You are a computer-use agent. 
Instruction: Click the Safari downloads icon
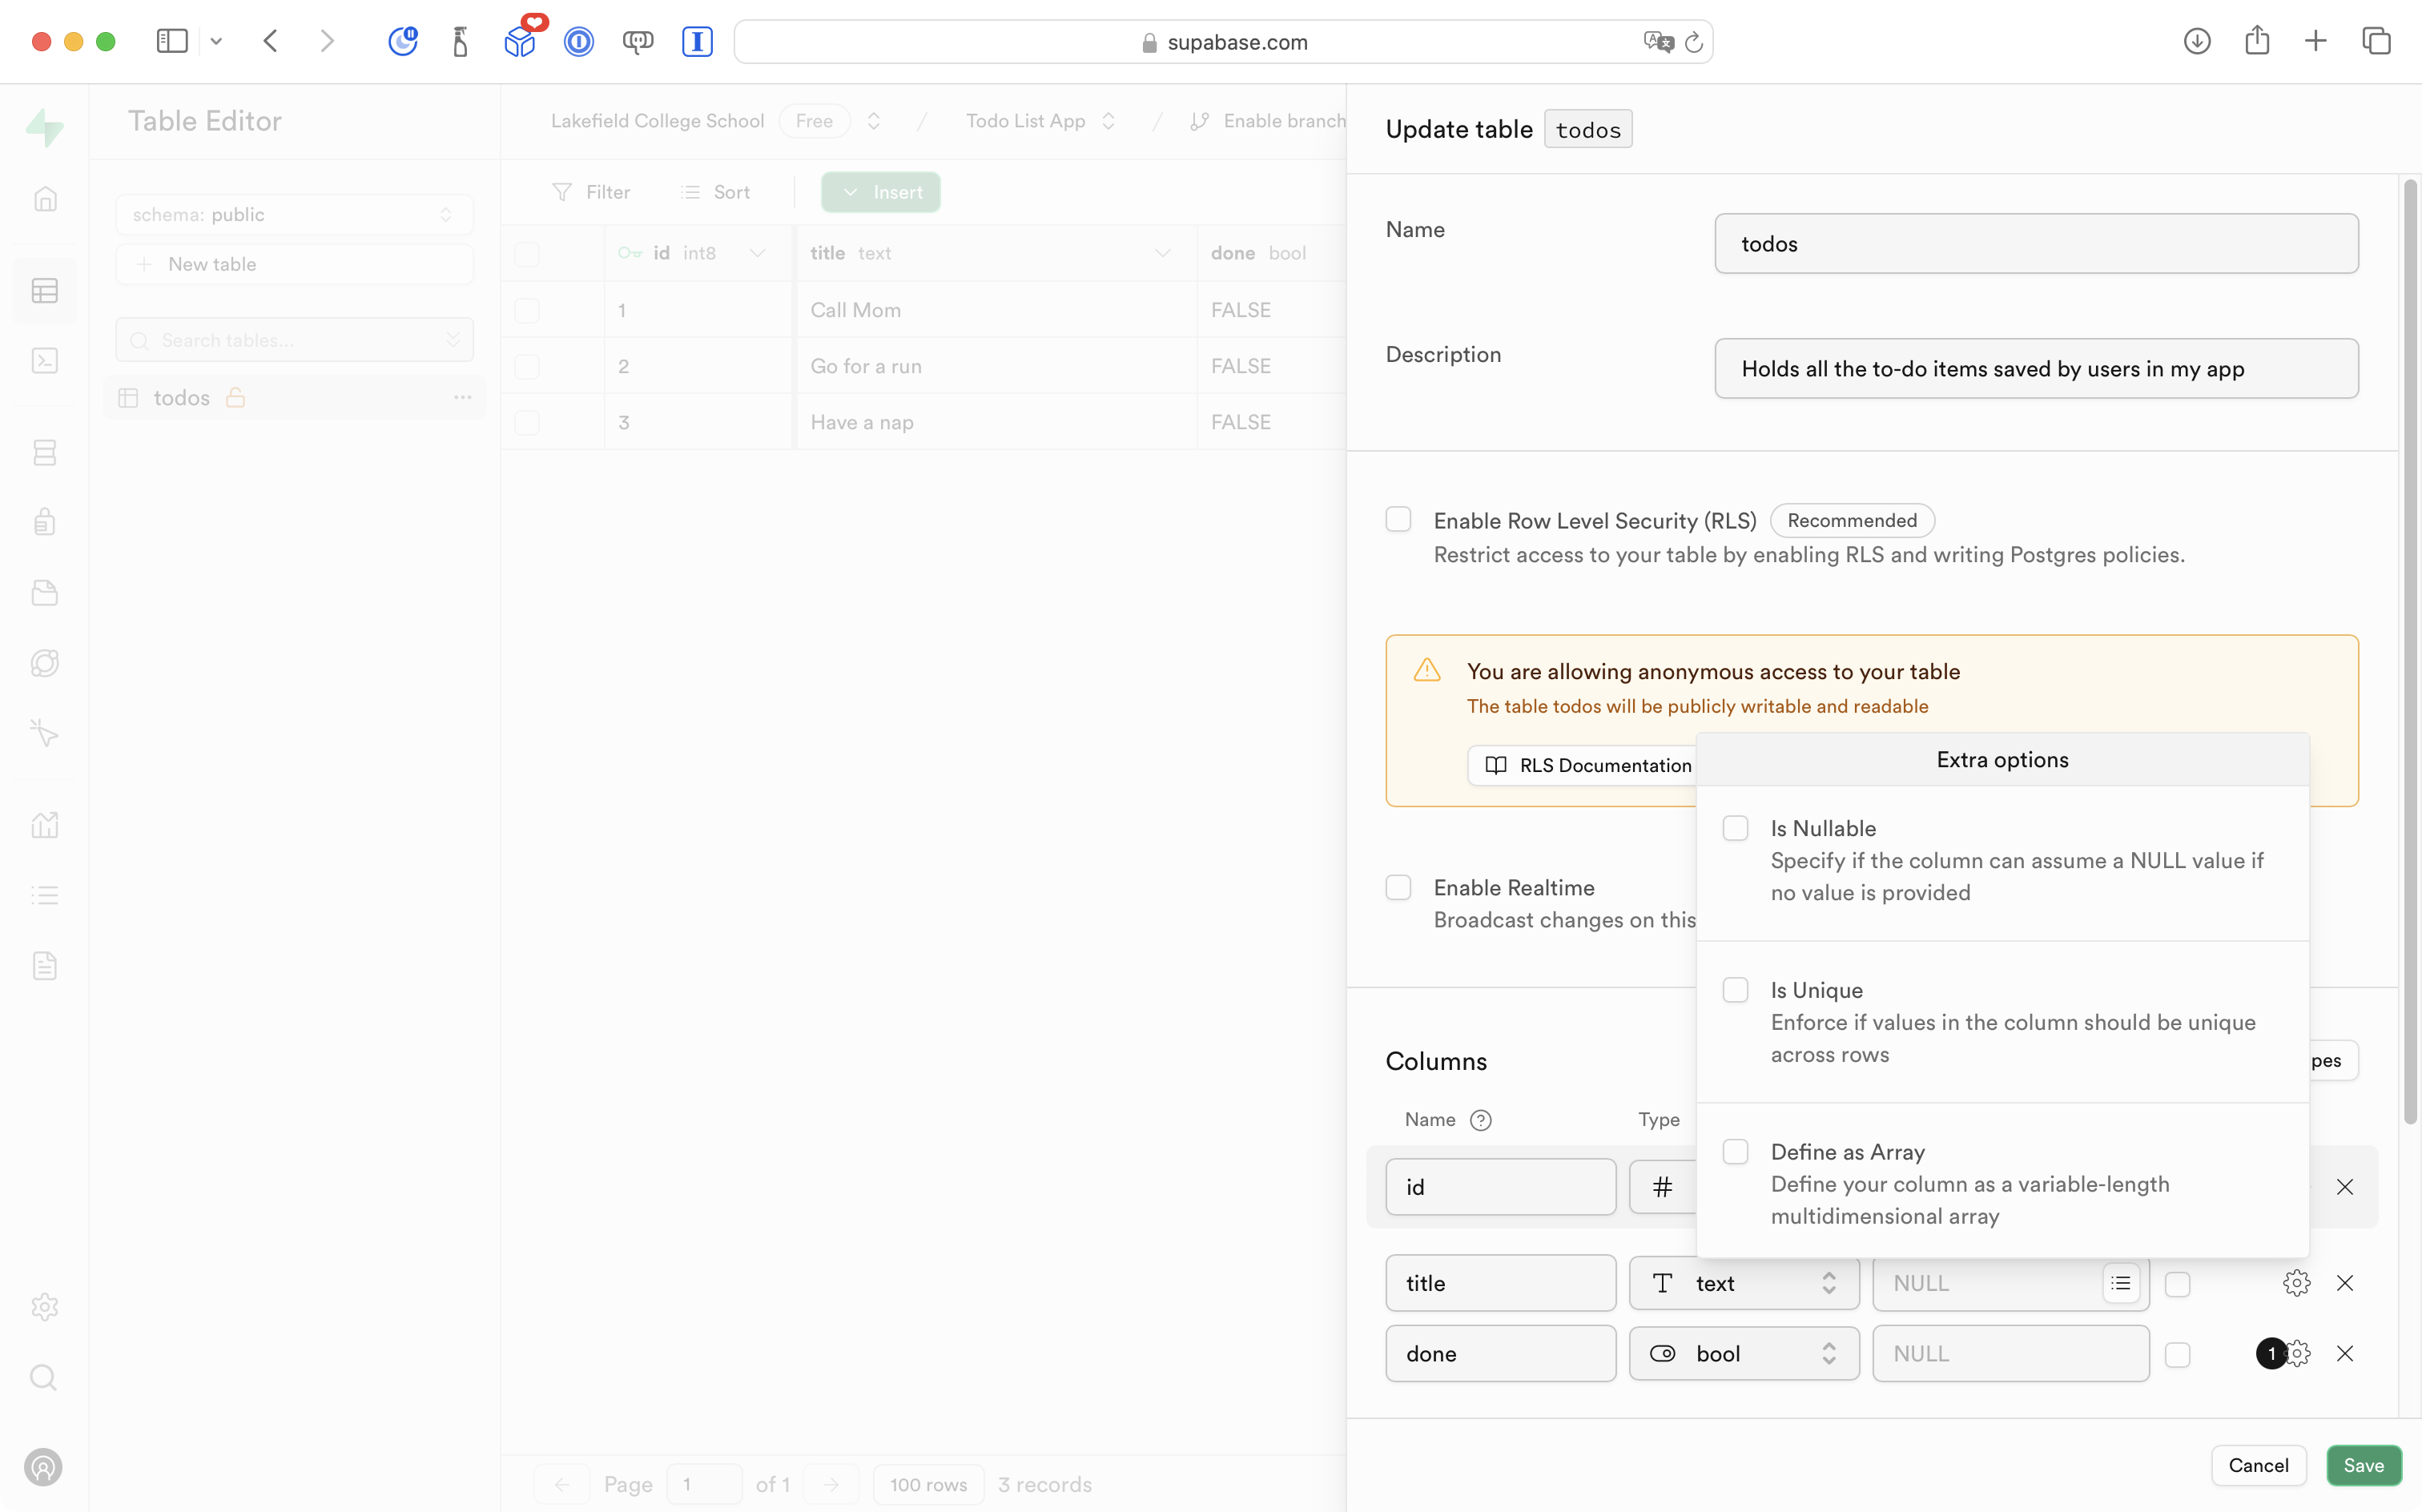click(2196, 41)
